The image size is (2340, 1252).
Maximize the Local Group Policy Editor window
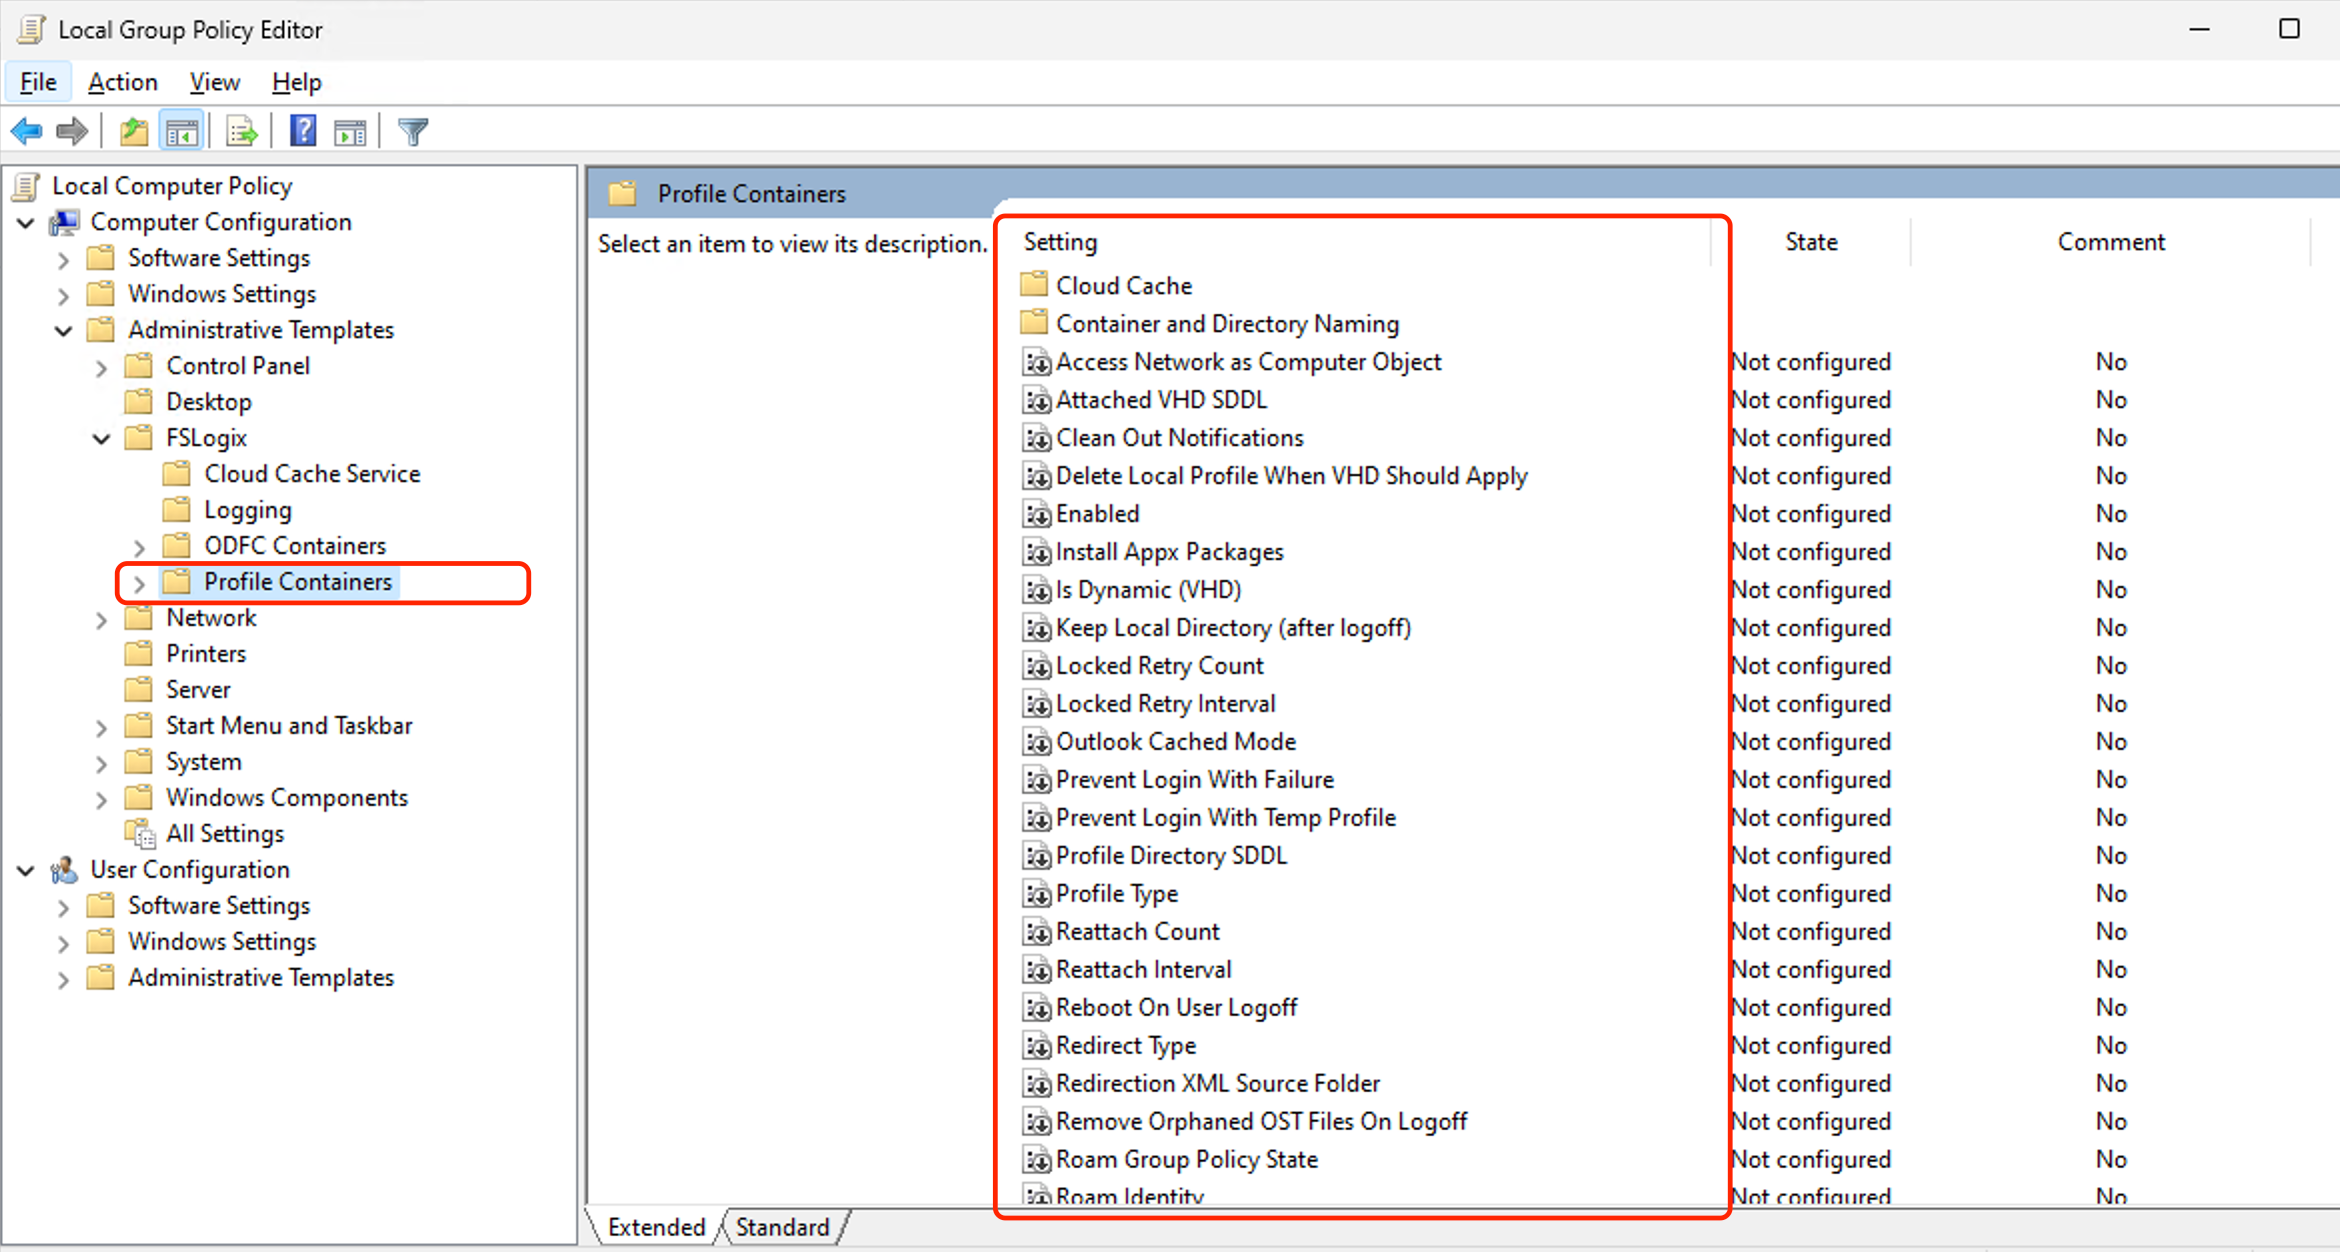click(2289, 29)
